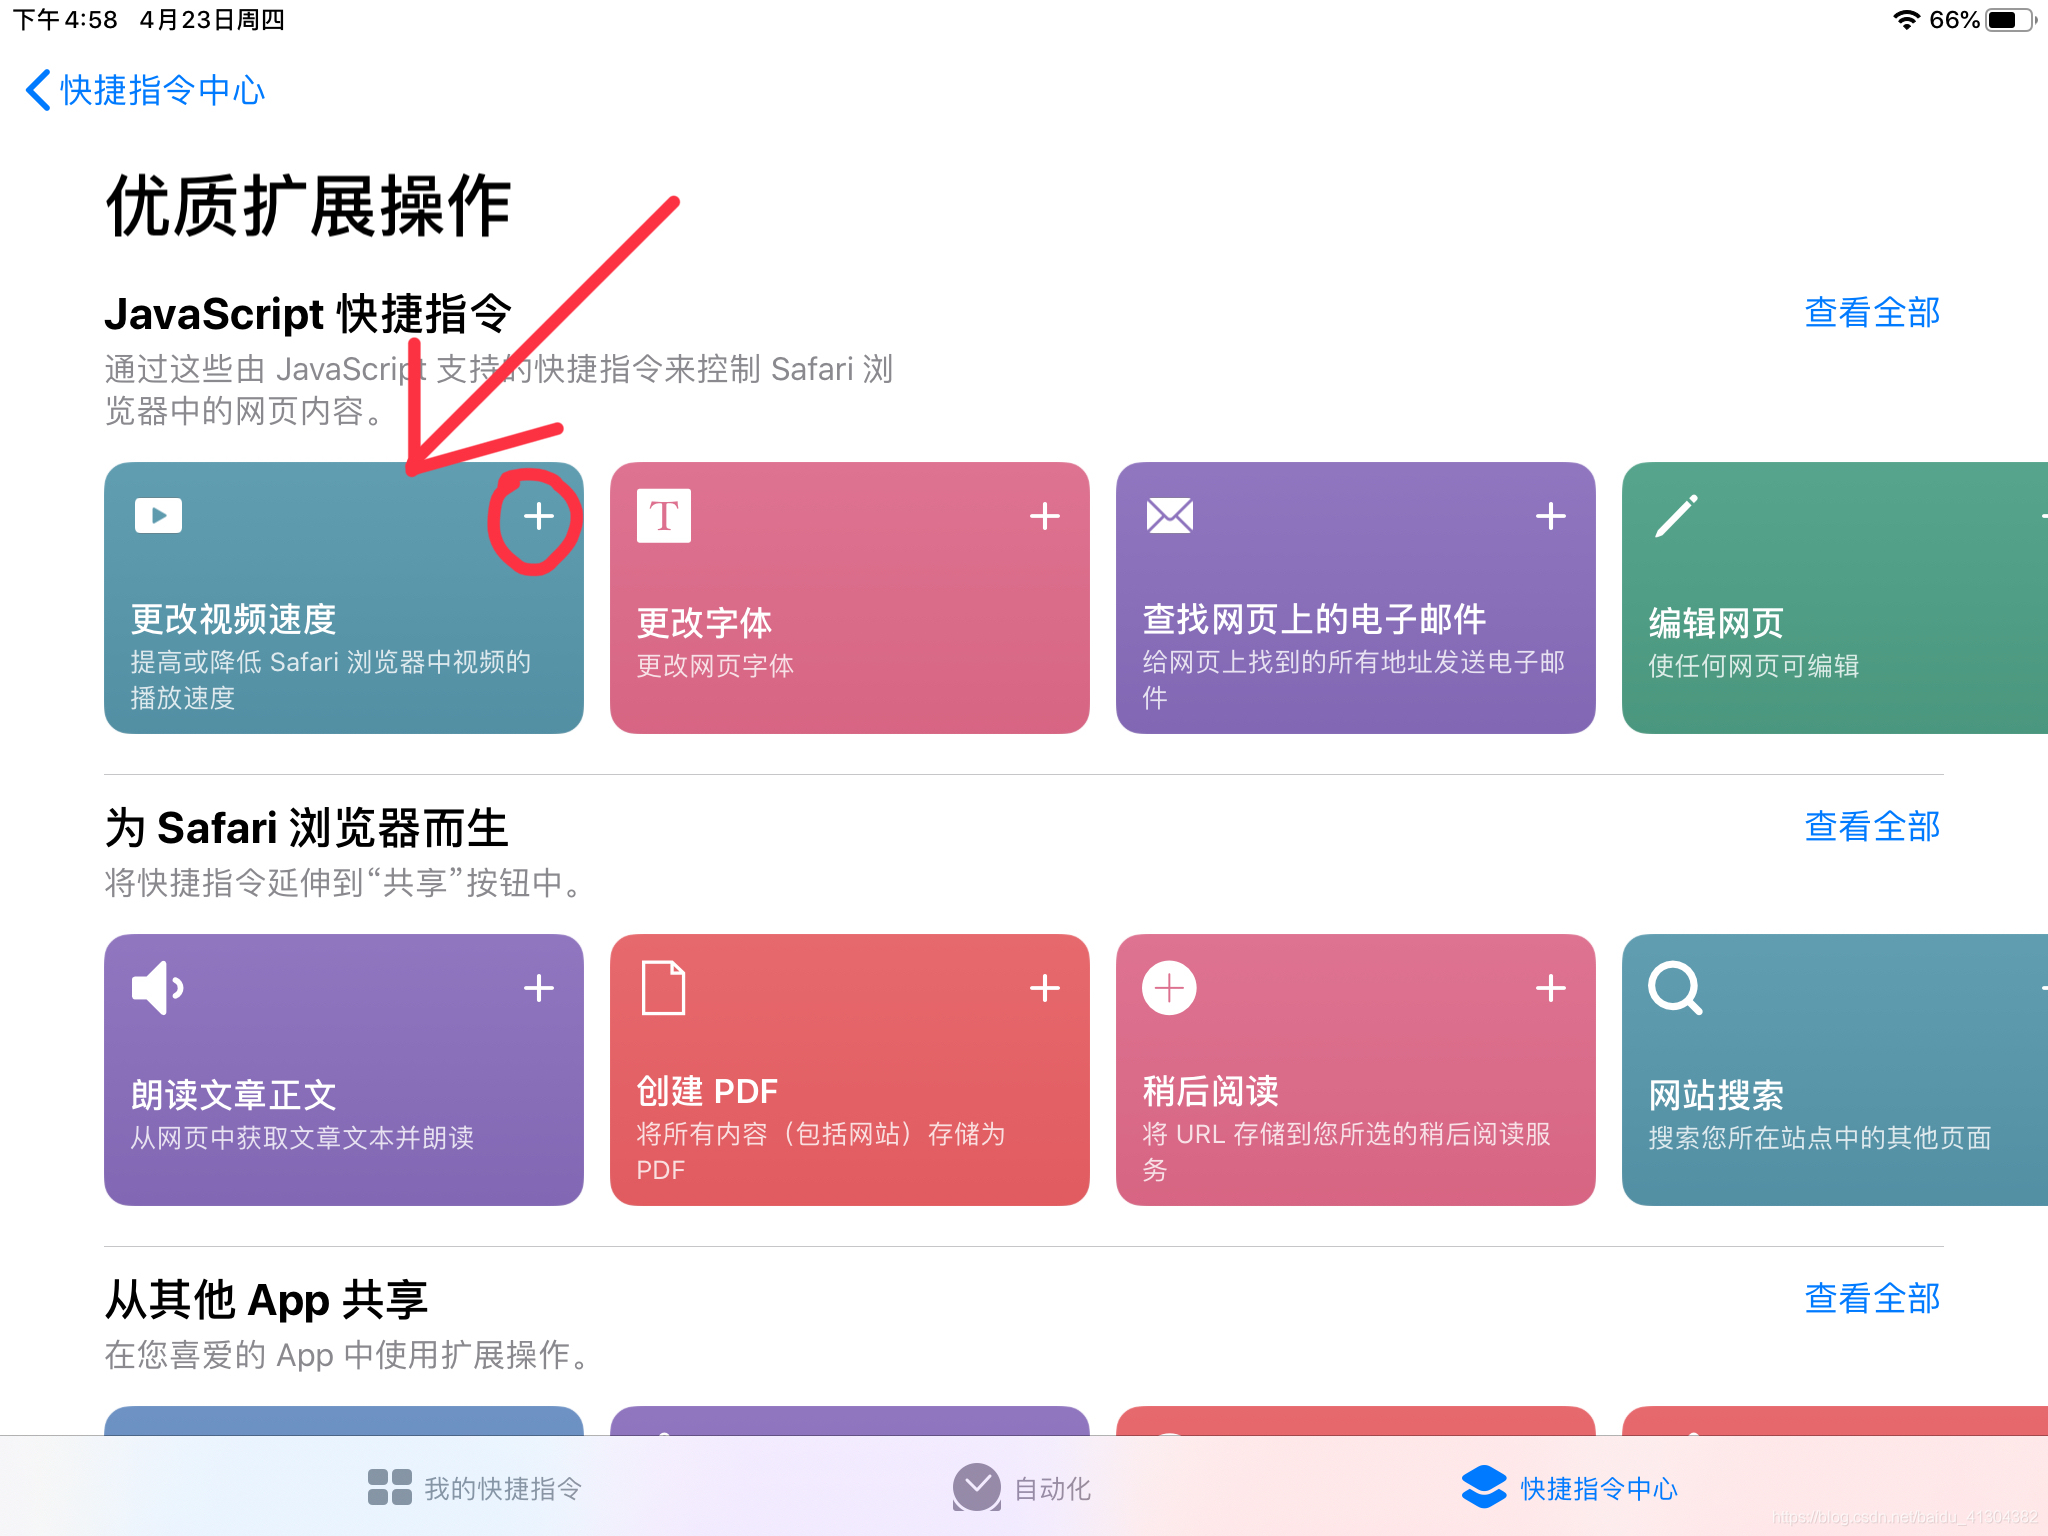This screenshot has width=2048, height=1536.
Task: Tap the magnifier icon on 网站搜索
Action: pyautogui.click(x=1675, y=988)
